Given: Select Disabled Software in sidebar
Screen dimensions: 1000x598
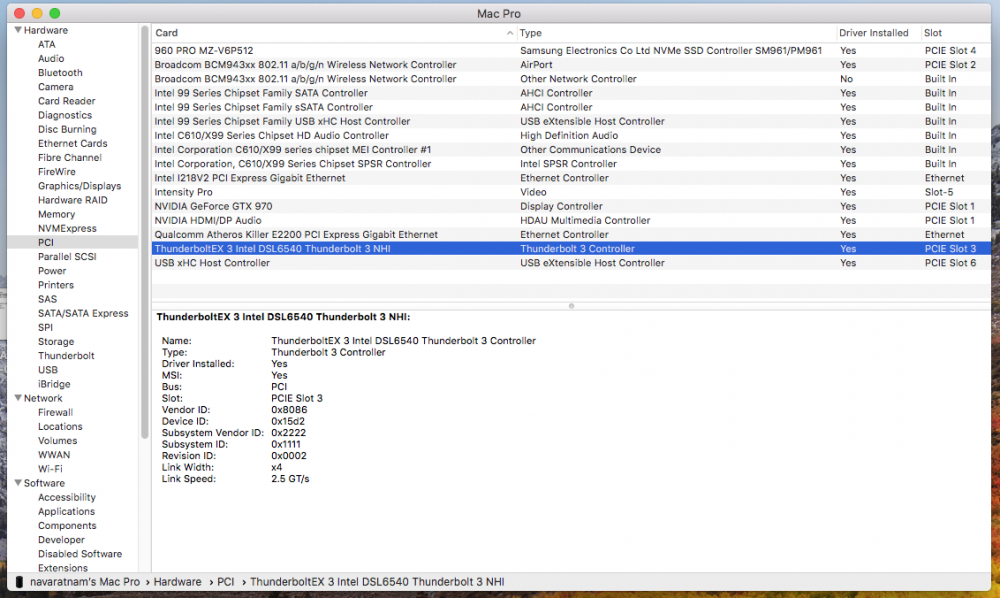Looking at the screenshot, I should [x=80, y=554].
